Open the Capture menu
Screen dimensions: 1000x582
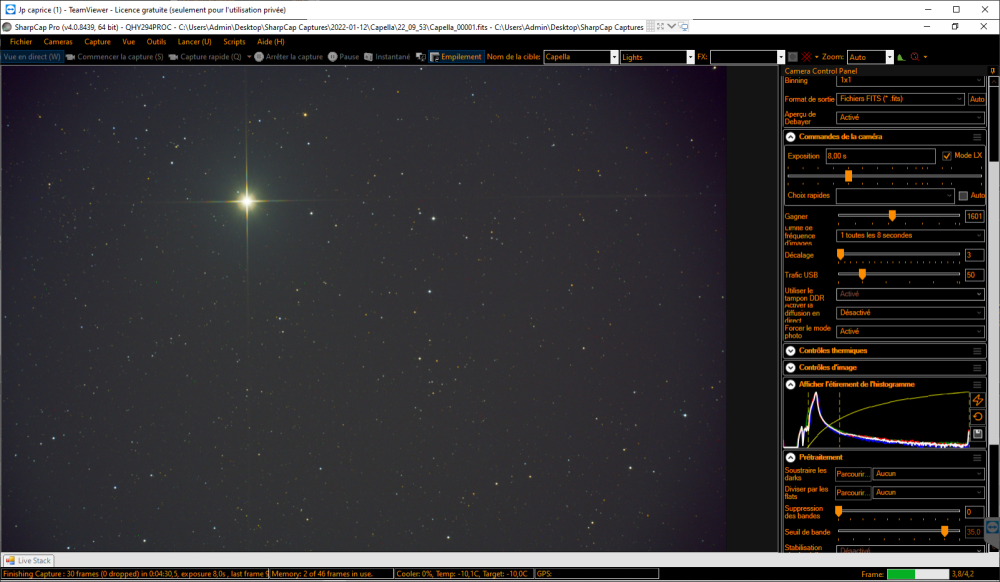click(x=98, y=42)
